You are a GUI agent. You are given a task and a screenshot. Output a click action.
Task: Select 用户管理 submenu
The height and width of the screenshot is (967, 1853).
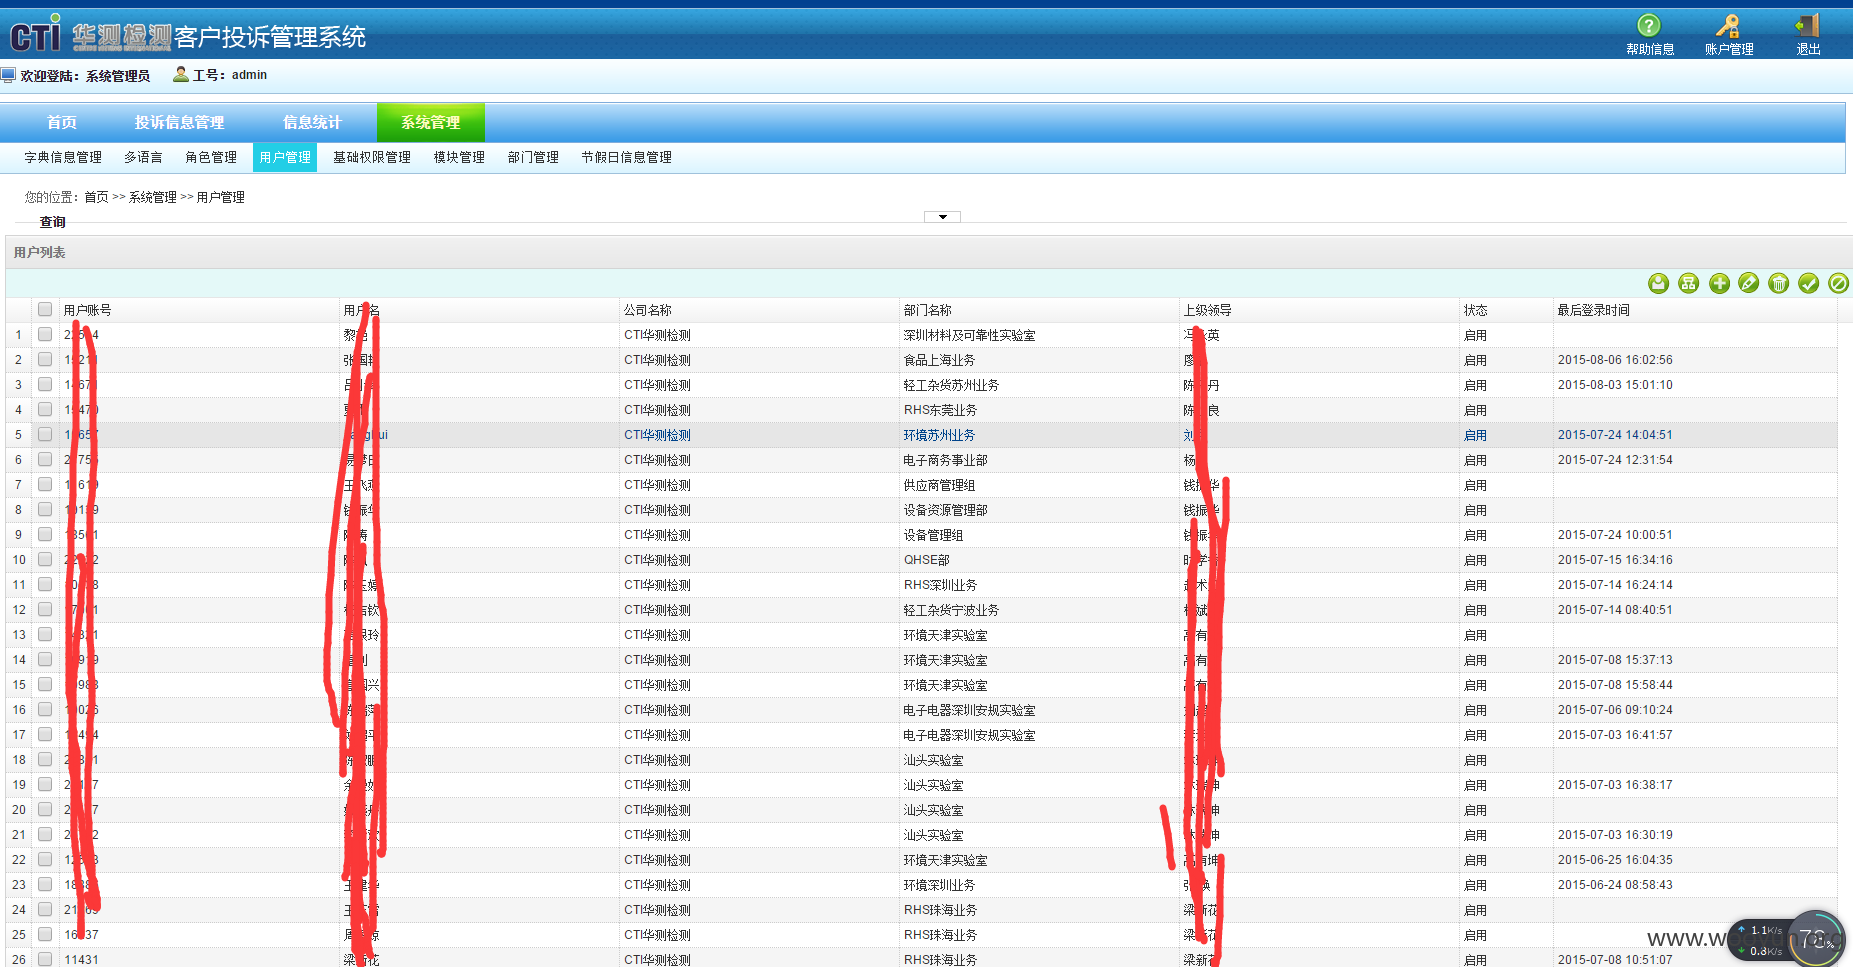[285, 157]
